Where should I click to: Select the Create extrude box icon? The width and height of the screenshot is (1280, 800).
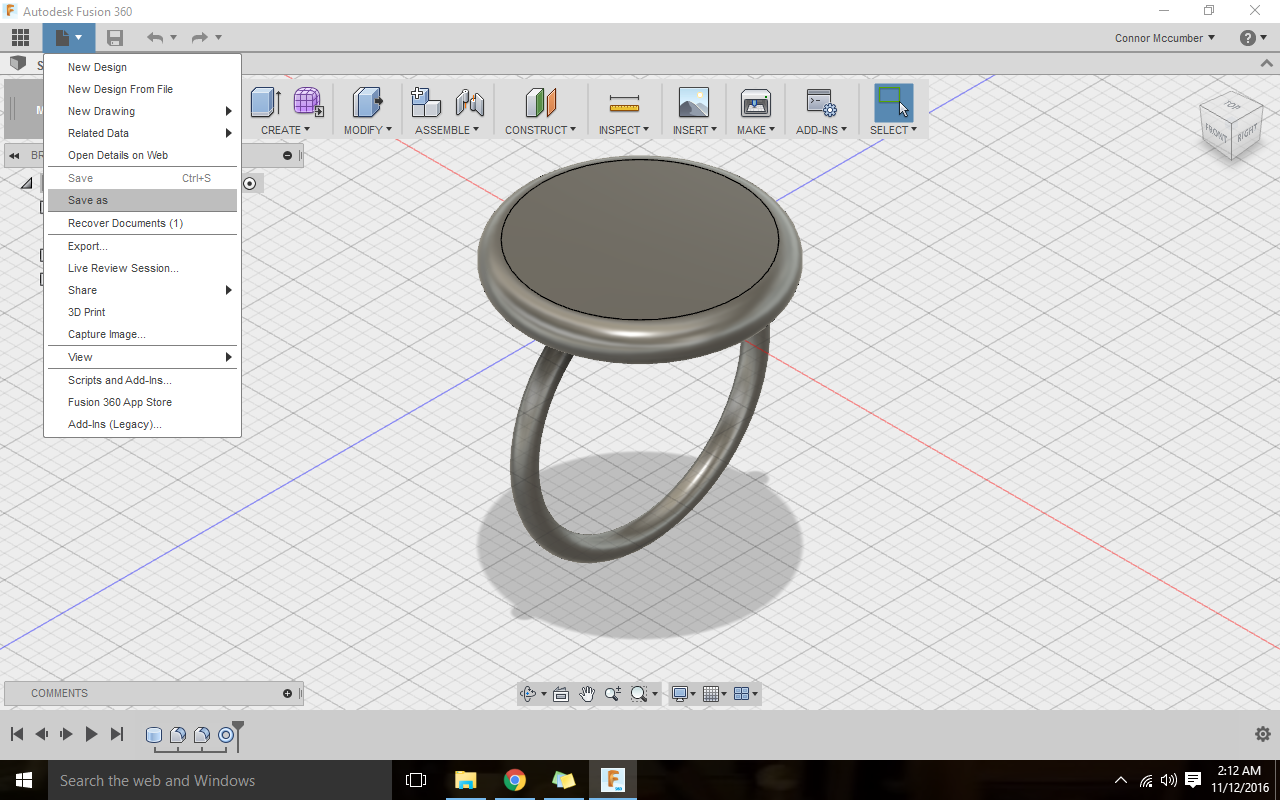pyautogui.click(x=265, y=102)
